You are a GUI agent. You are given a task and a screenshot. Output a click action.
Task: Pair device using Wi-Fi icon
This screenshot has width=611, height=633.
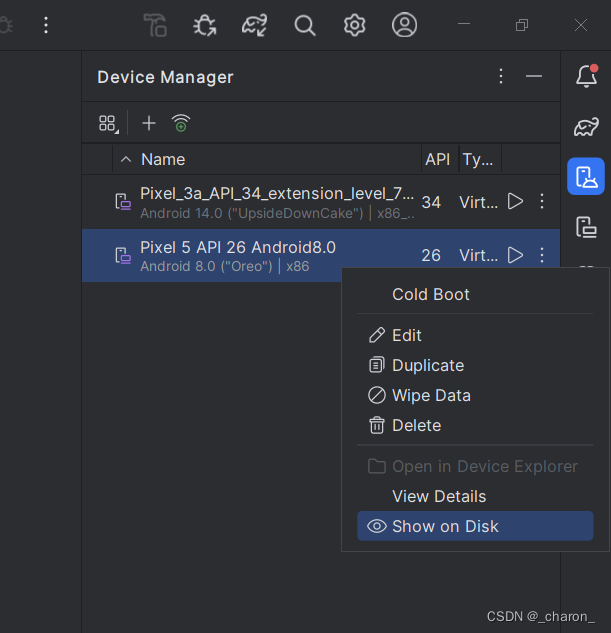[x=181, y=123]
